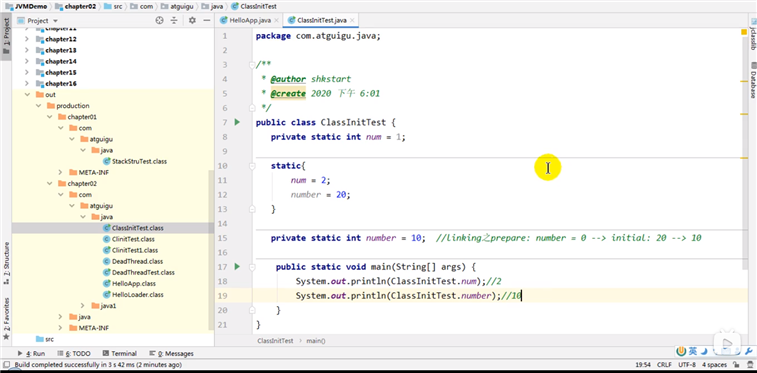
Task: Open the Run tool window tab
Action: [32, 354]
